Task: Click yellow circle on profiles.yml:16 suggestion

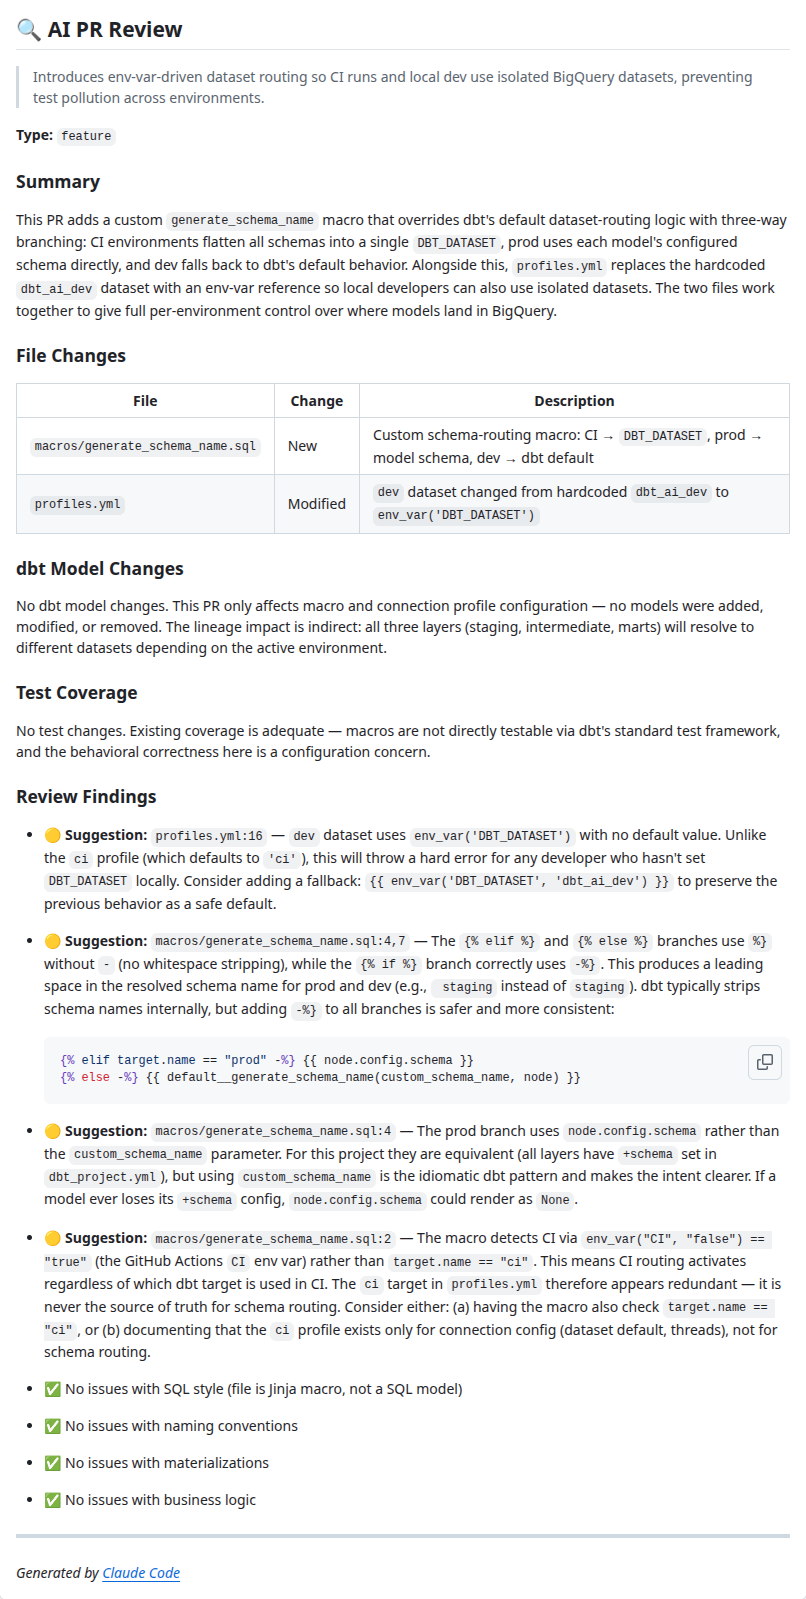Action: point(53,835)
